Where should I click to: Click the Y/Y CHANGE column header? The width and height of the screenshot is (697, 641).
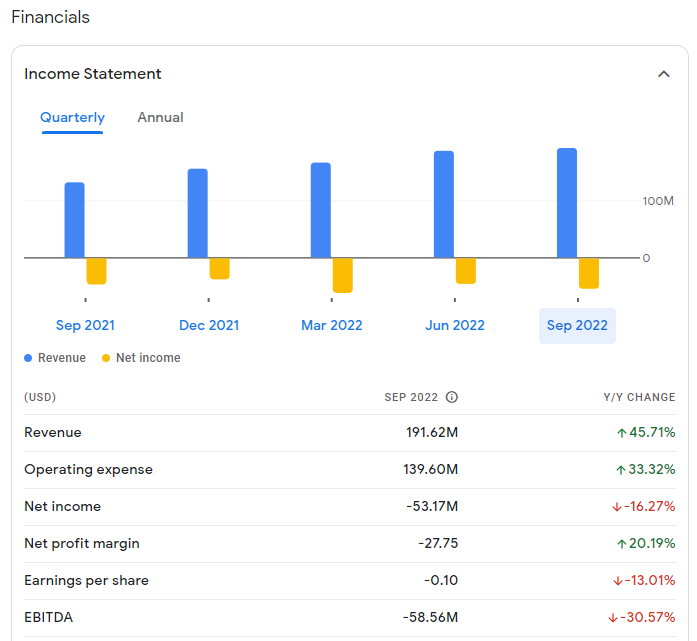[639, 397]
